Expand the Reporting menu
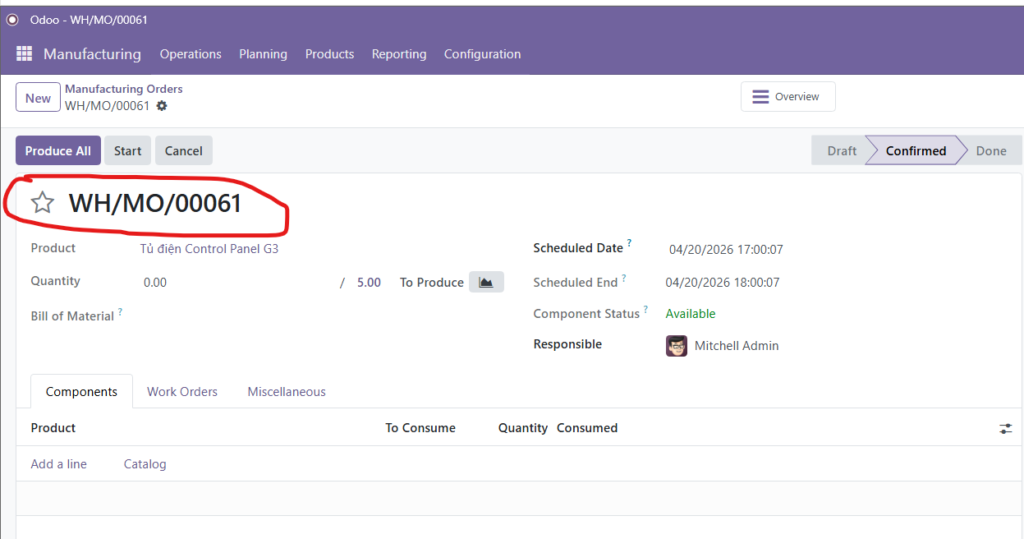This screenshot has height=539, width=1024. tap(399, 54)
